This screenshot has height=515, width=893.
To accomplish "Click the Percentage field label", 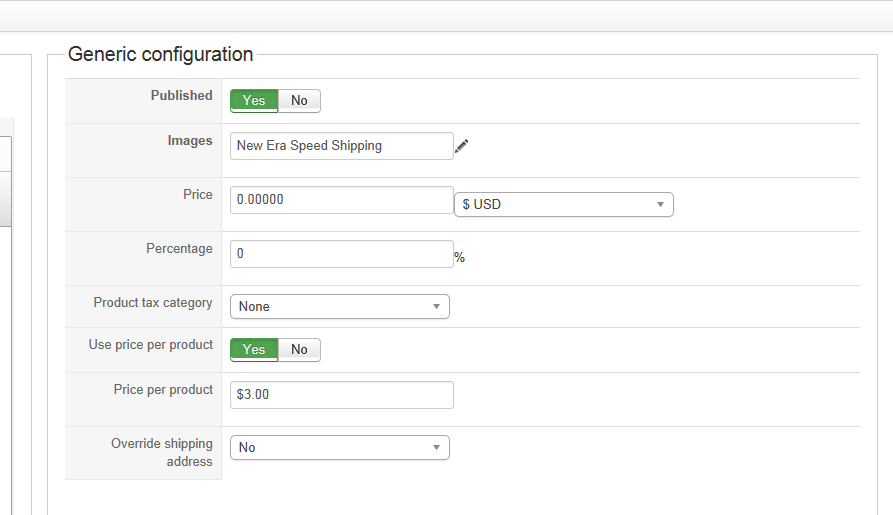I will pos(179,249).
